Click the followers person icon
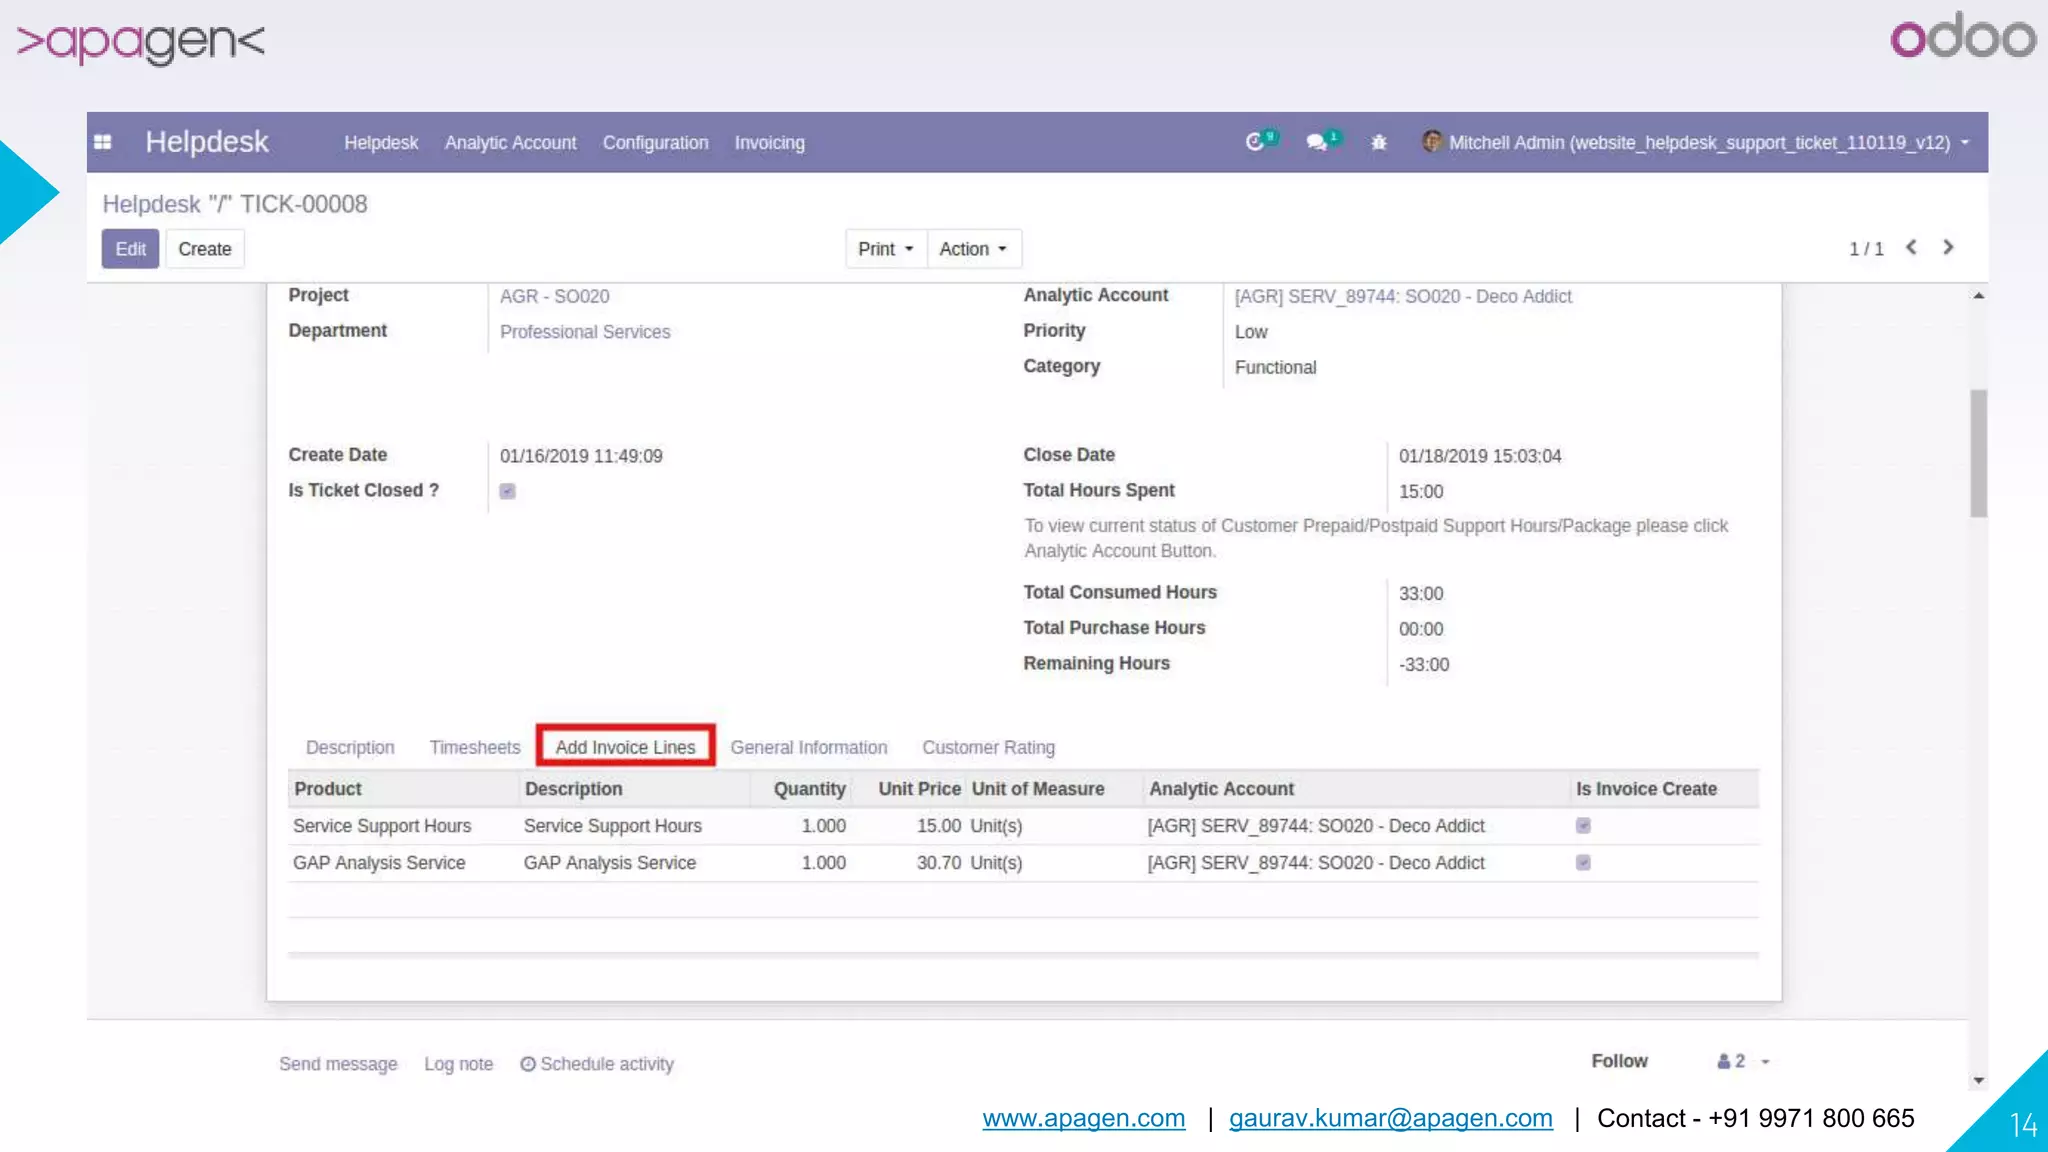This screenshot has width=2048, height=1152. point(1724,1061)
